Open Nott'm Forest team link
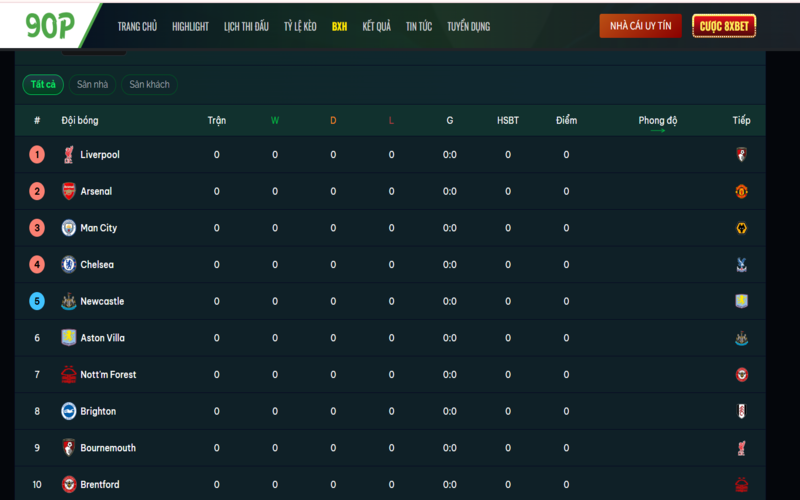Viewport: 800px width, 500px height. point(108,374)
